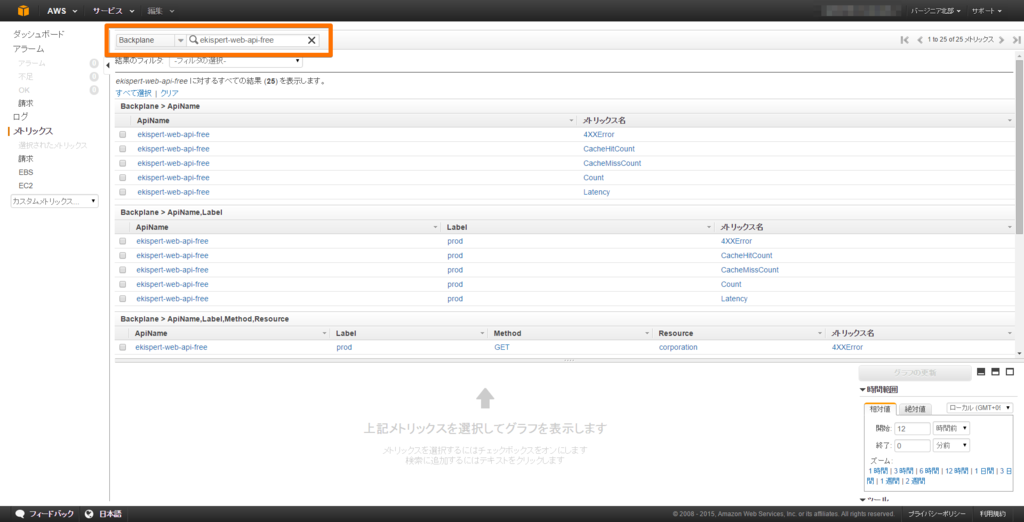
Task: Open the start time unit dropdown
Action: pyautogui.click(x=951, y=429)
